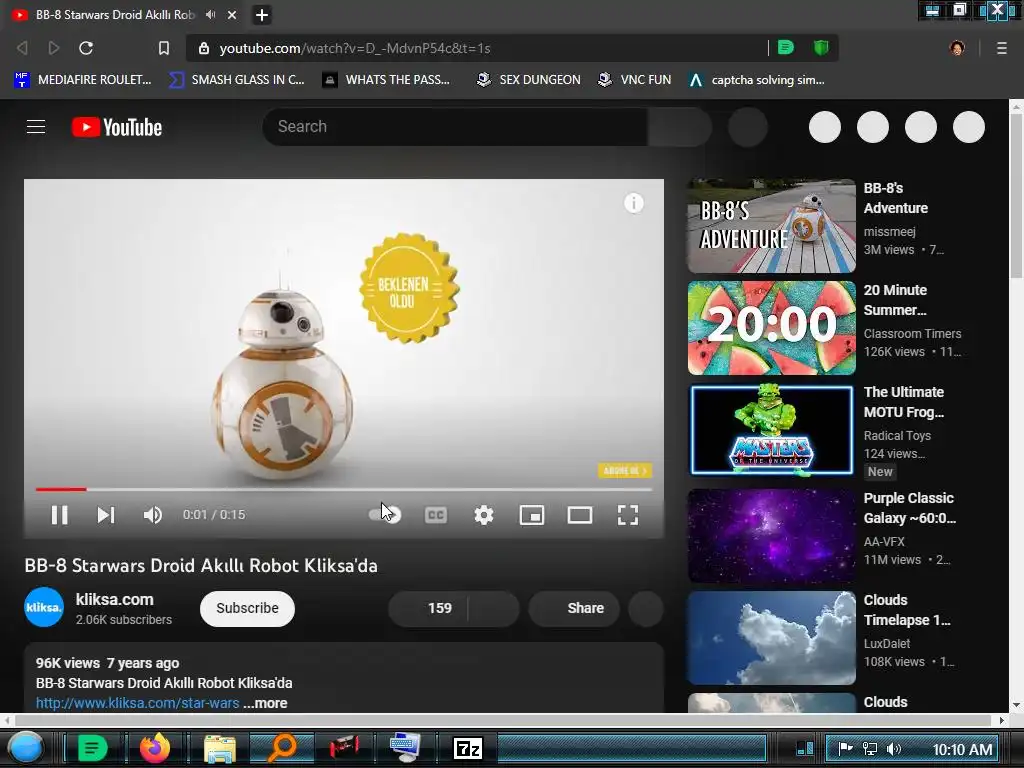
Task: Click the yellow Abone Ol badge on video
Action: [x=625, y=471]
